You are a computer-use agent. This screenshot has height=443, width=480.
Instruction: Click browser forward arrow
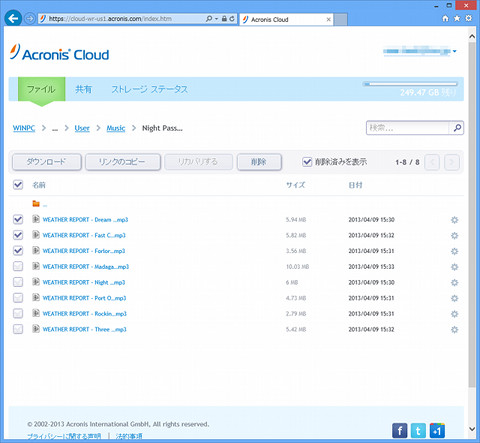[x=30, y=19]
